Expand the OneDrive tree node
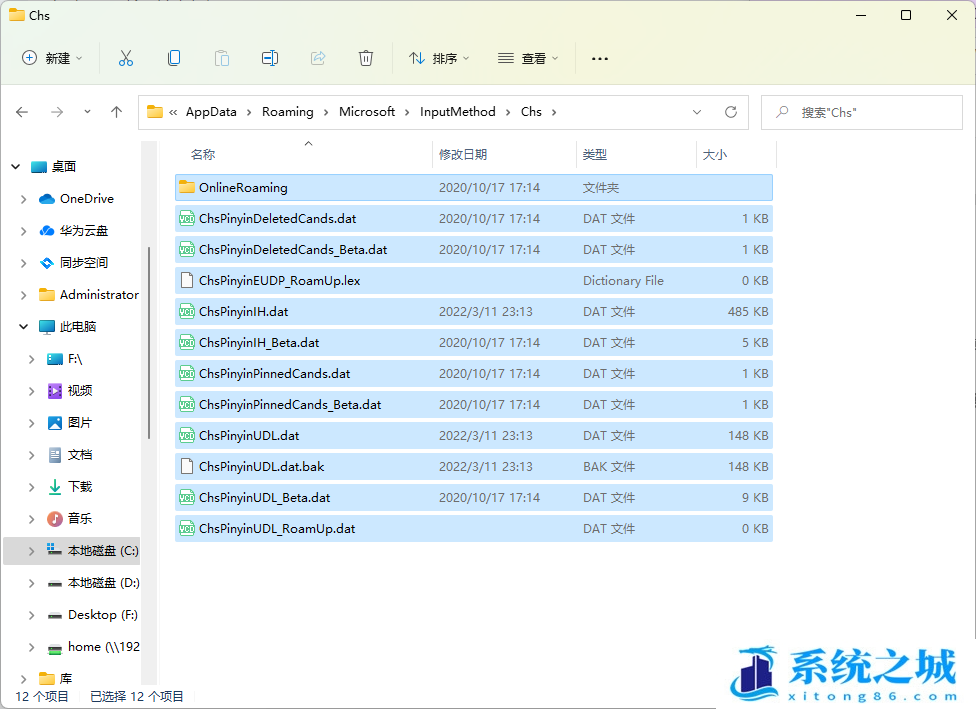 coord(23,199)
